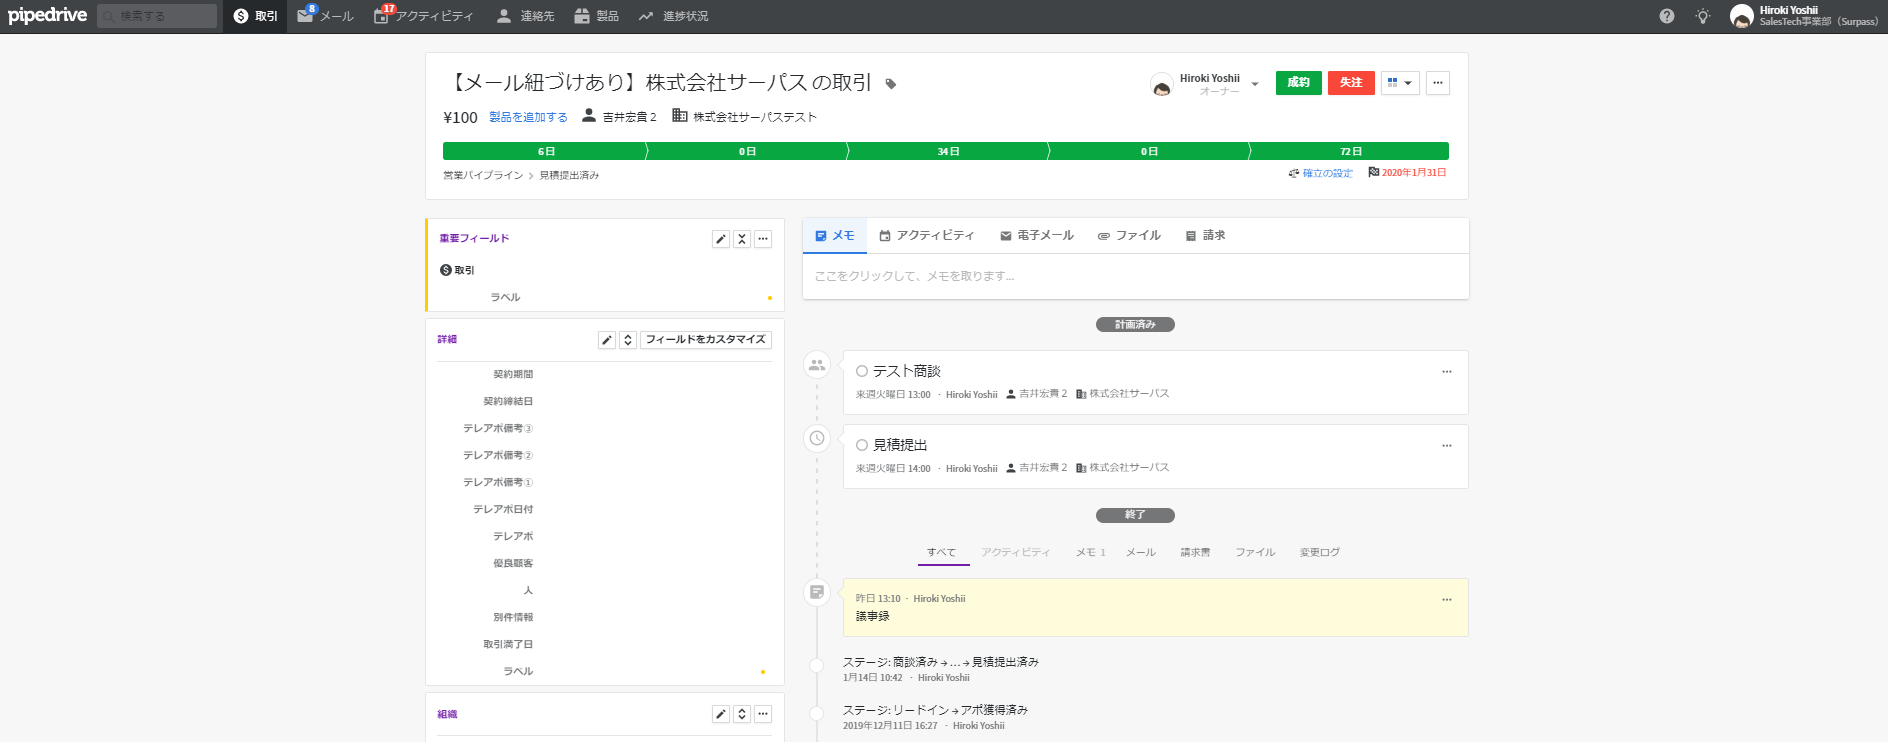Click the clock icon beside 見積提出
Viewport: 1888px width, 742px height.
[817, 438]
